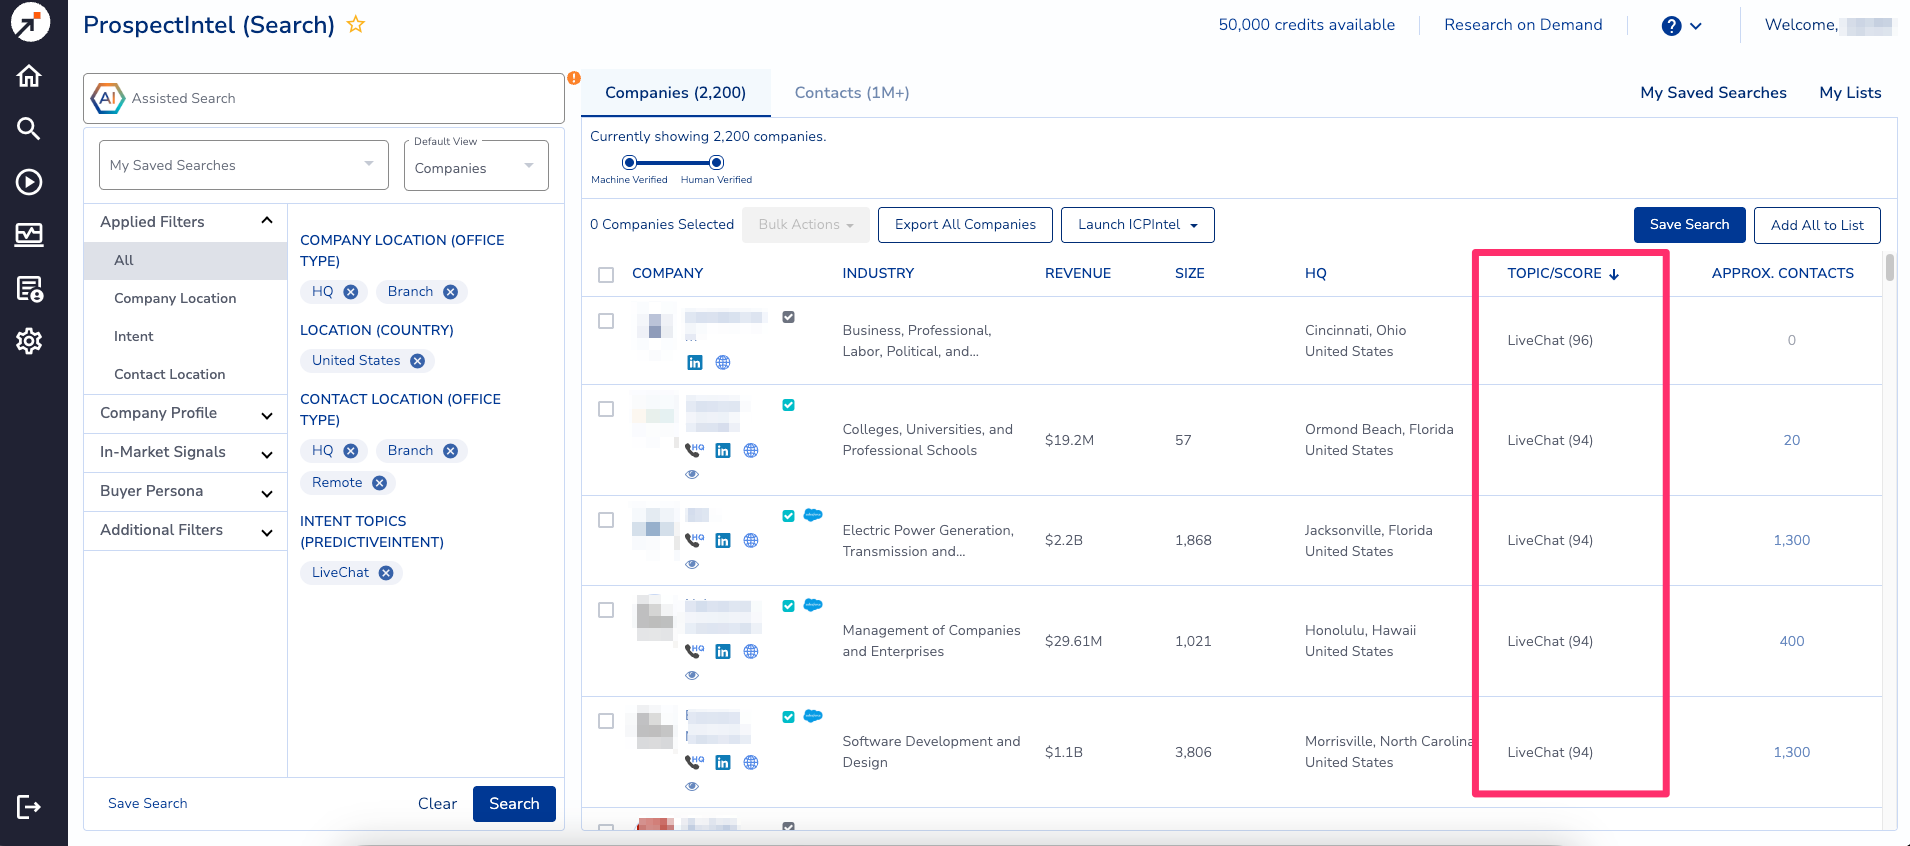Click the Export All Companies button
Screen dimensions: 1910x846
[964, 225]
